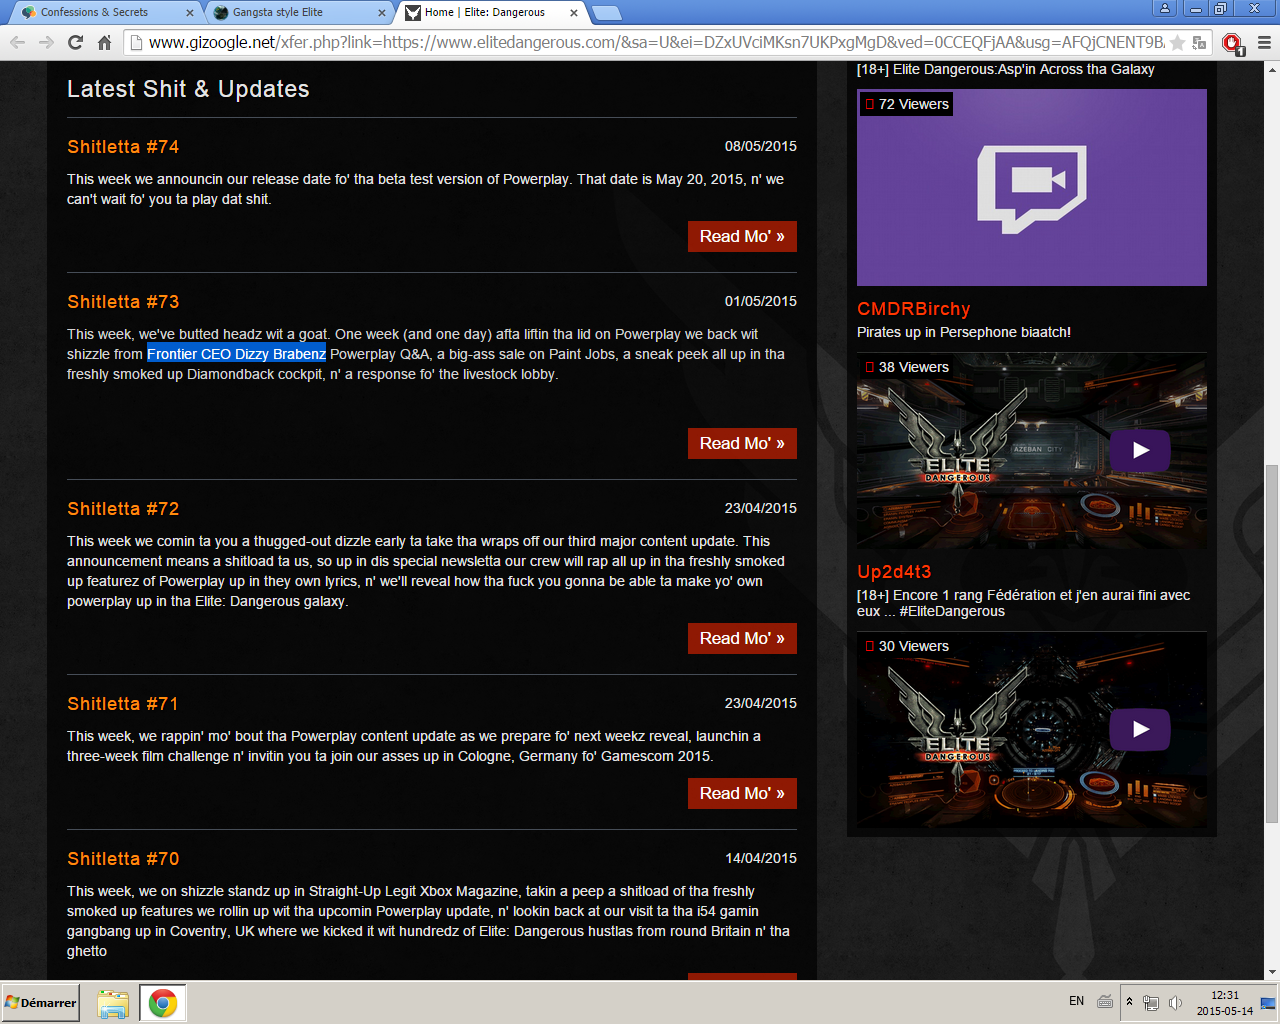Click the Latest Shit & Updates heading
1280x1024 pixels.
[x=188, y=89]
